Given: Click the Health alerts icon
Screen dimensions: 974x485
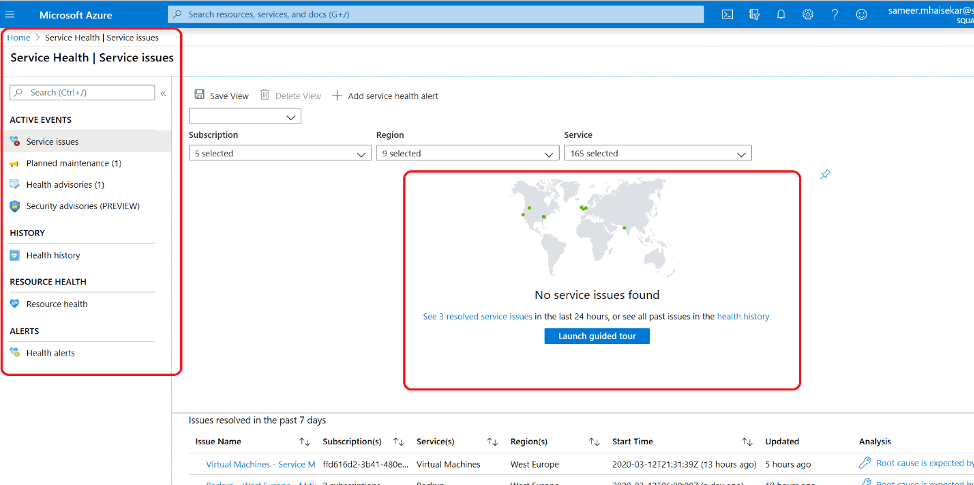Looking at the screenshot, I should (15, 353).
